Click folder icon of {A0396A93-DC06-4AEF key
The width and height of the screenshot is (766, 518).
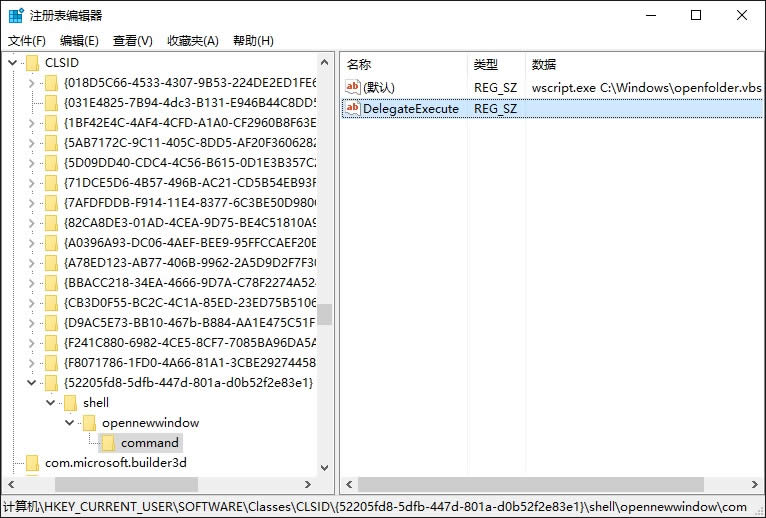point(51,243)
